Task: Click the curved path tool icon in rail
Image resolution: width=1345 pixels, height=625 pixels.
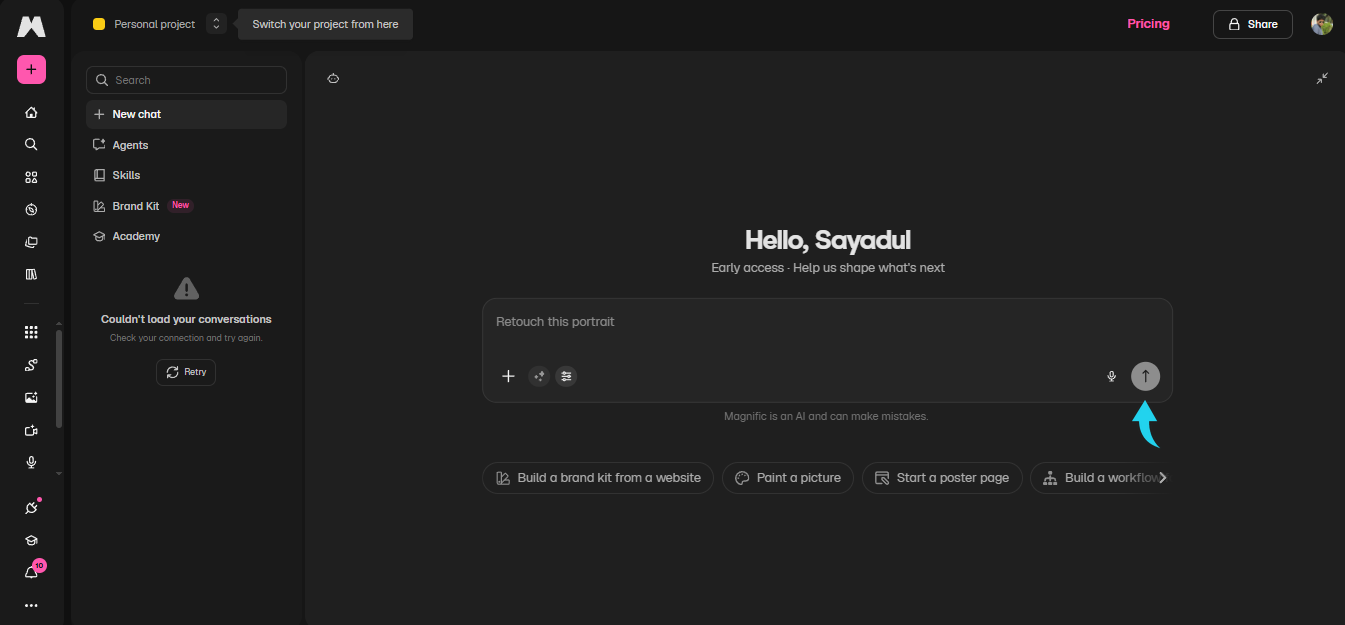Action: 31,365
